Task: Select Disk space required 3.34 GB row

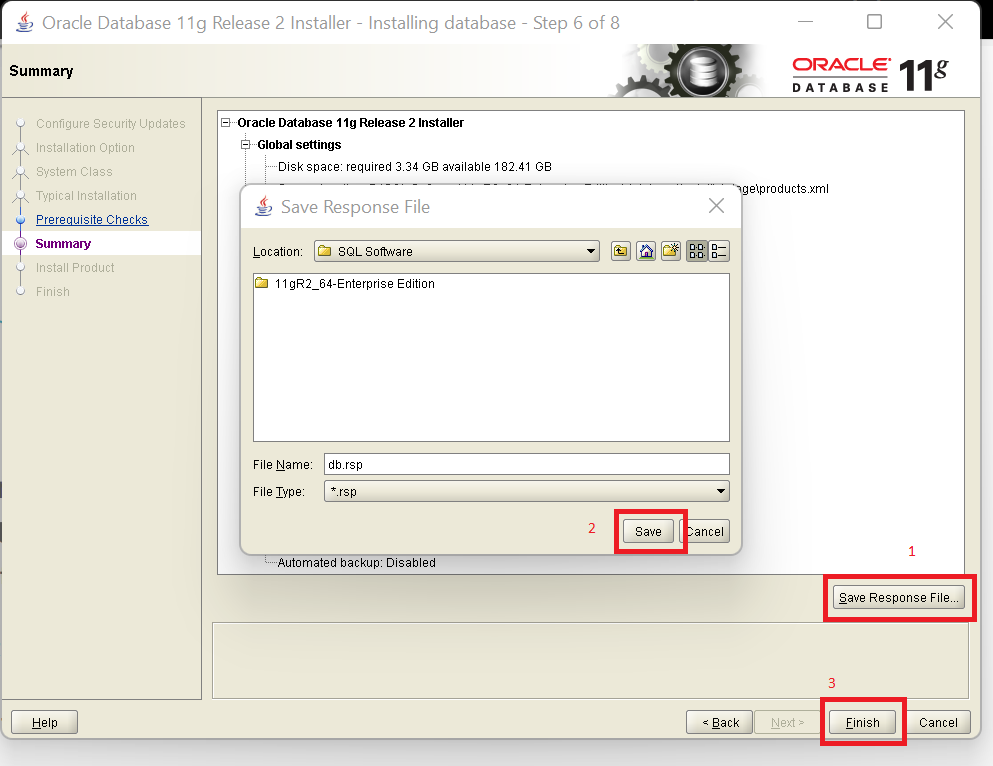Action: click(x=415, y=166)
